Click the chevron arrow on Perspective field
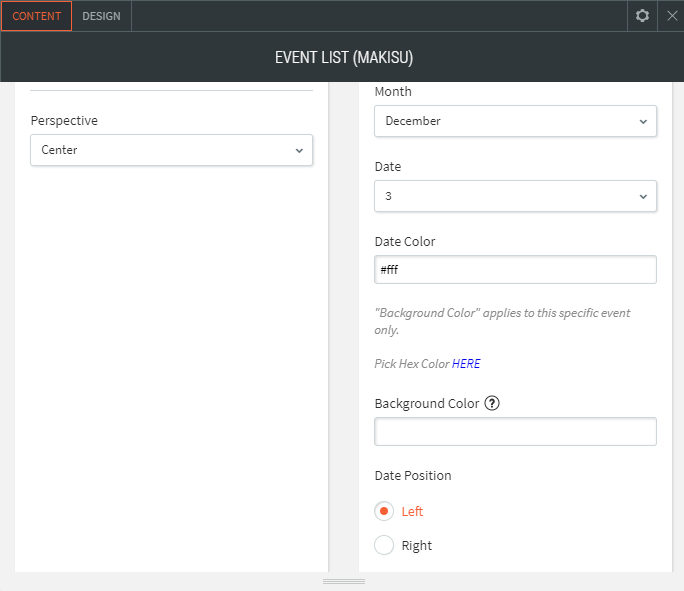Screen dimensions: 684x591 tap(299, 150)
